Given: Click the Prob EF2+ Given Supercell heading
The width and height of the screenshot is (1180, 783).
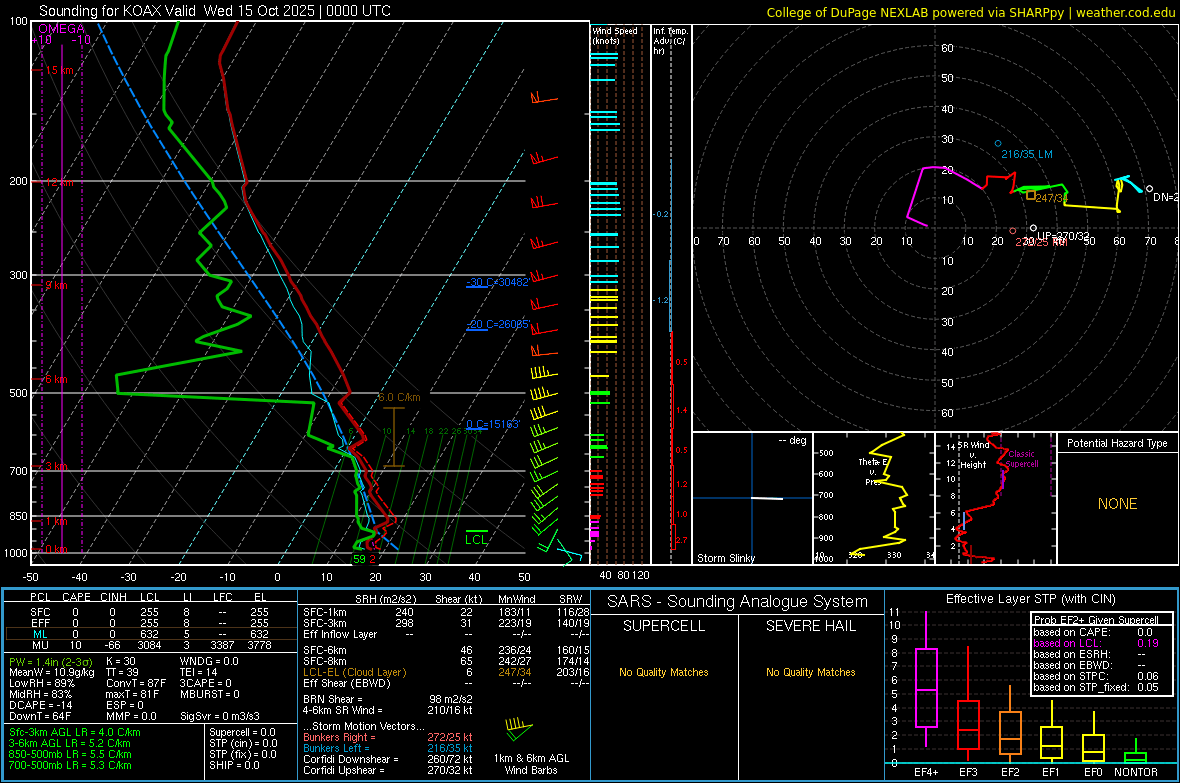Looking at the screenshot, I should 1096,620.
